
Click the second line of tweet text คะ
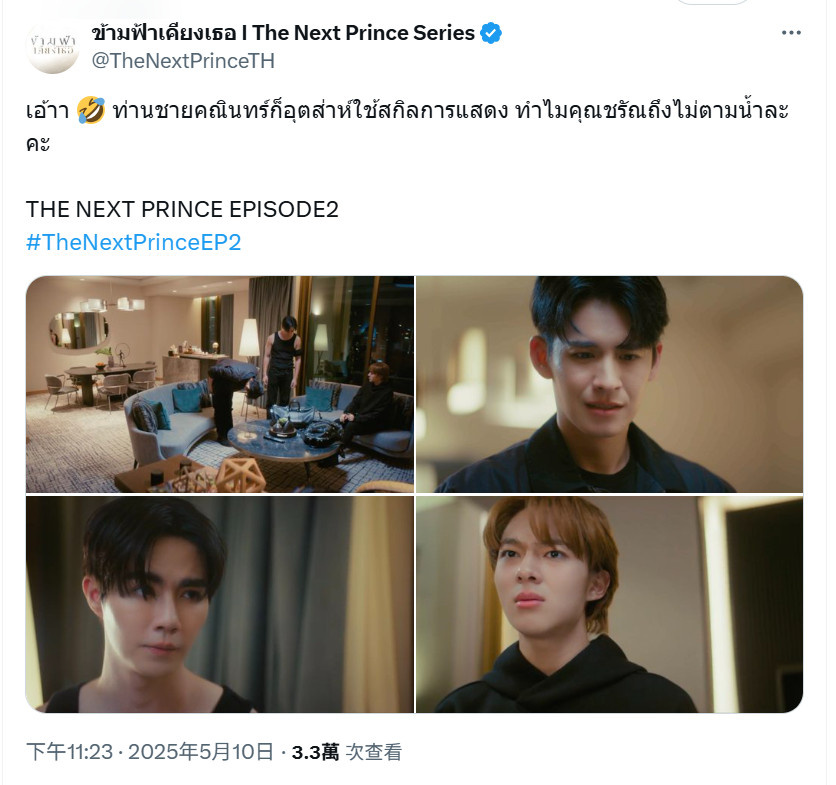click(38, 143)
